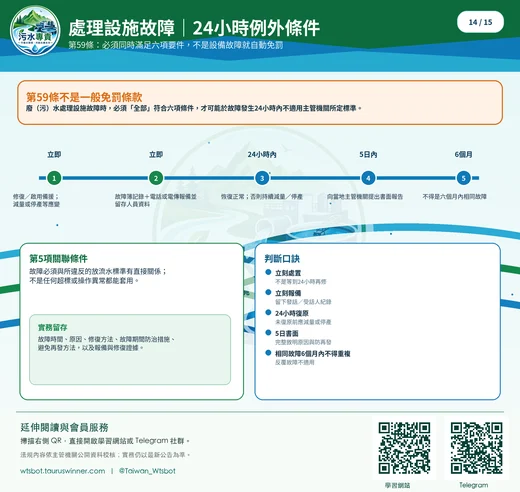
Task: Click the 恢復正常；否則持續減量／停產 description
Action: coord(262,197)
